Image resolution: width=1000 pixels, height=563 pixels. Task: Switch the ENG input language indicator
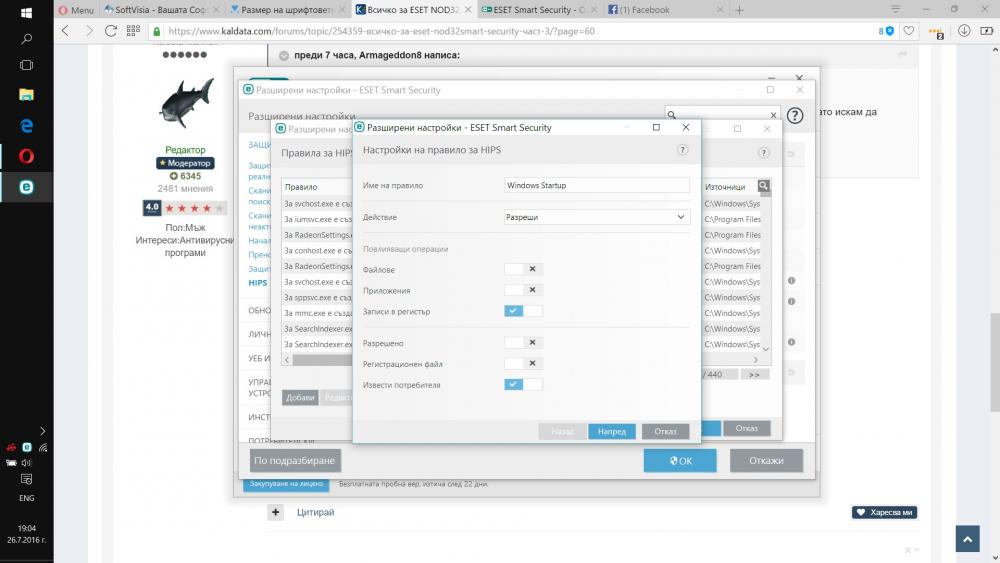tap(26, 498)
